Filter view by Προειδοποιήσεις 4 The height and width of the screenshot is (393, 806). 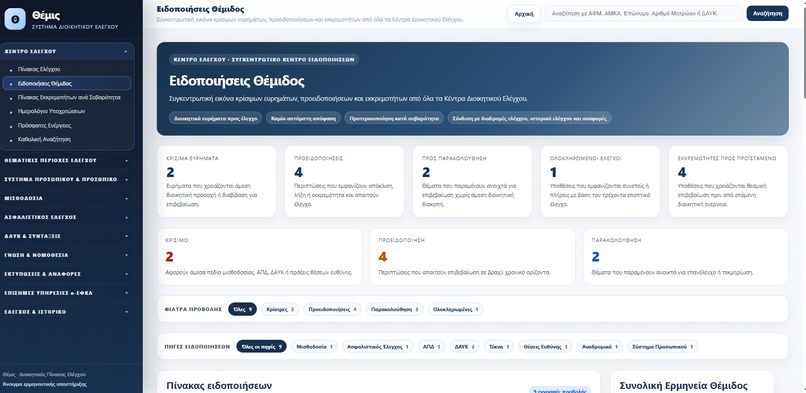coord(332,309)
